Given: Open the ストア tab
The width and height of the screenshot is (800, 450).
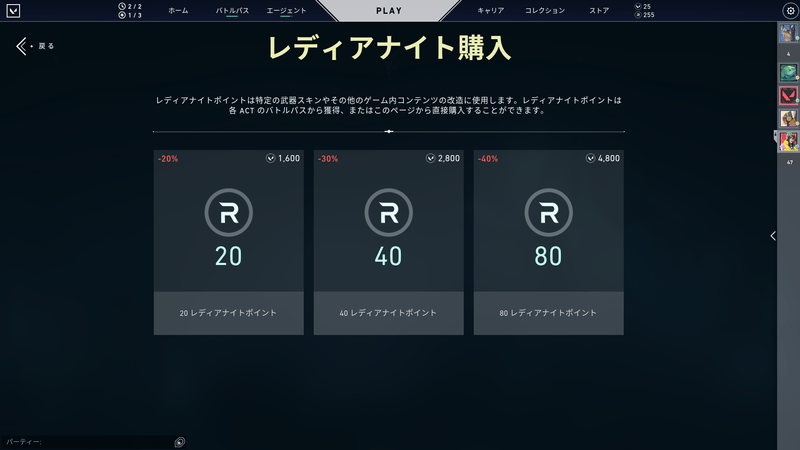Looking at the screenshot, I should pos(599,11).
